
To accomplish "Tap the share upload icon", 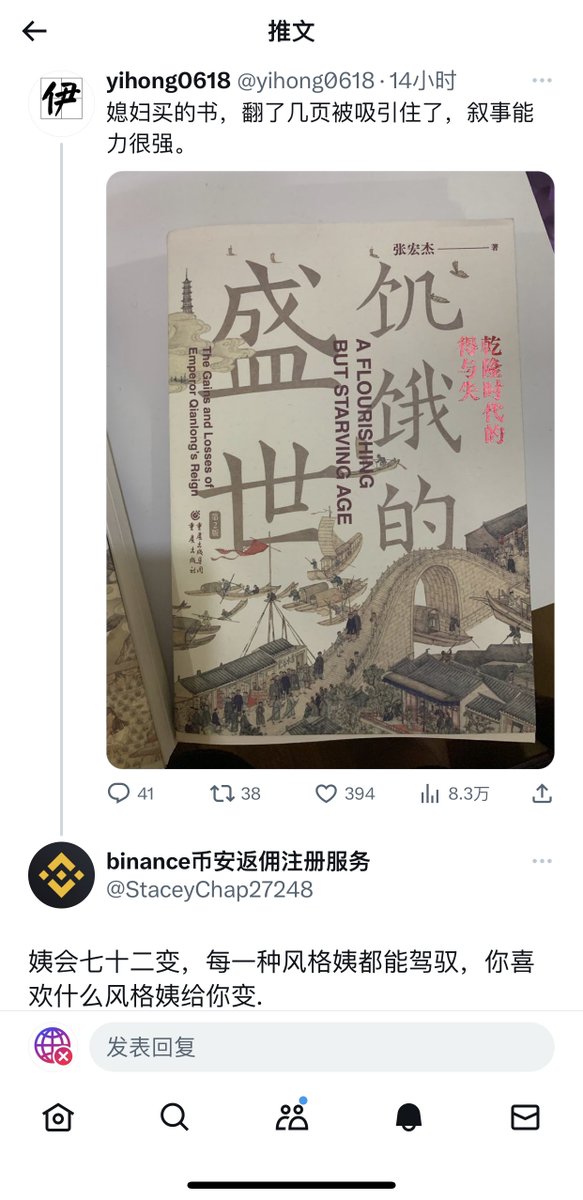I will coord(541,793).
